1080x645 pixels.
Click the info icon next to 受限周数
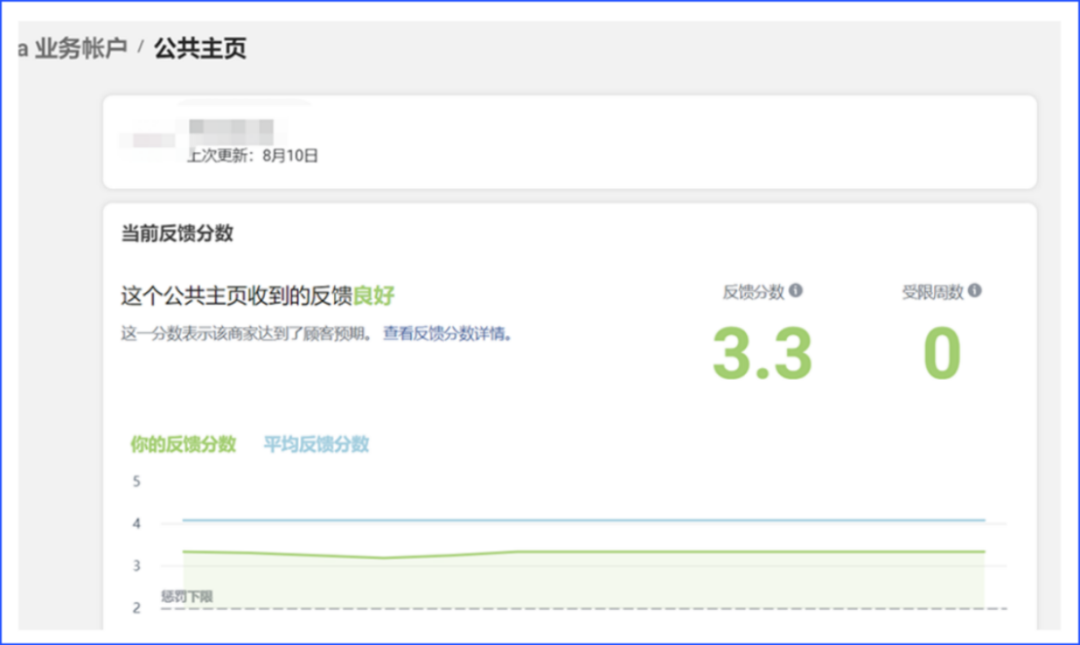pos(976,290)
